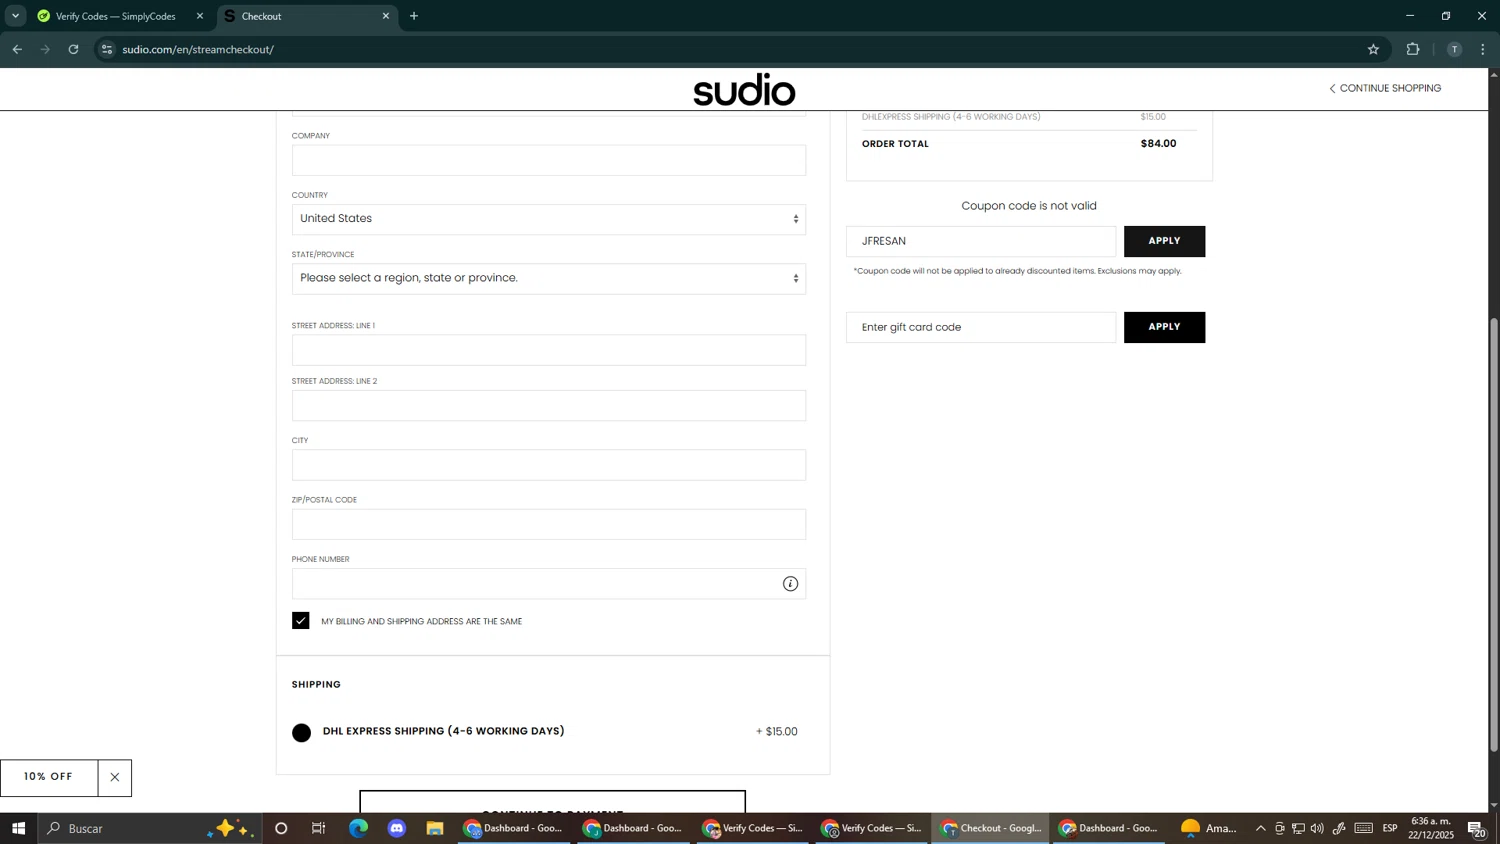Switch to the last Dashboard taskbar window

point(1110,828)
